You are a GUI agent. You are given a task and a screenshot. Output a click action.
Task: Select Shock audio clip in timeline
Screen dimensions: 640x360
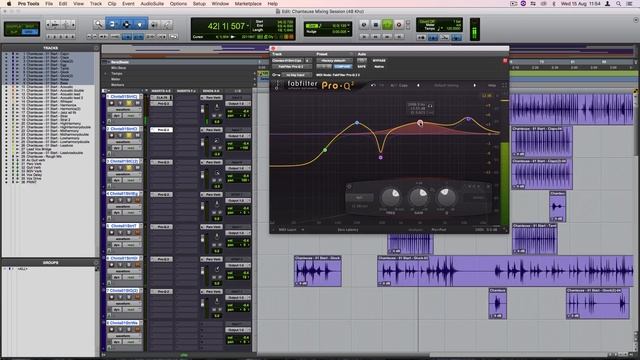318,271
